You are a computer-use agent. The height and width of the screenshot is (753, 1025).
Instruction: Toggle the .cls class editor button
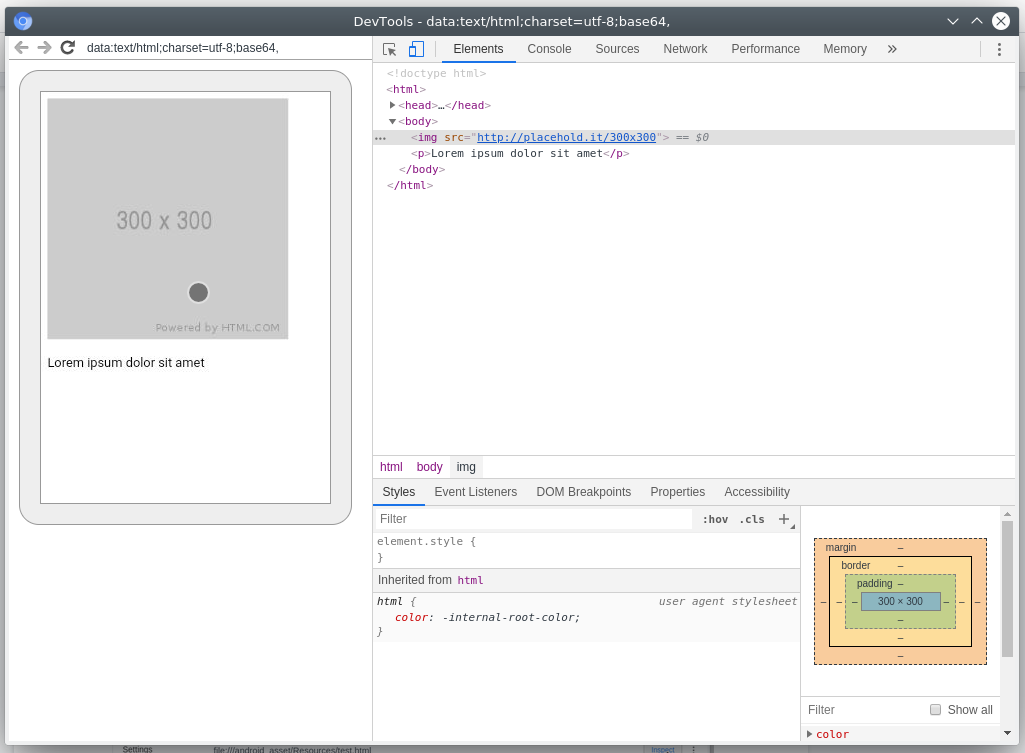[751, 519]
